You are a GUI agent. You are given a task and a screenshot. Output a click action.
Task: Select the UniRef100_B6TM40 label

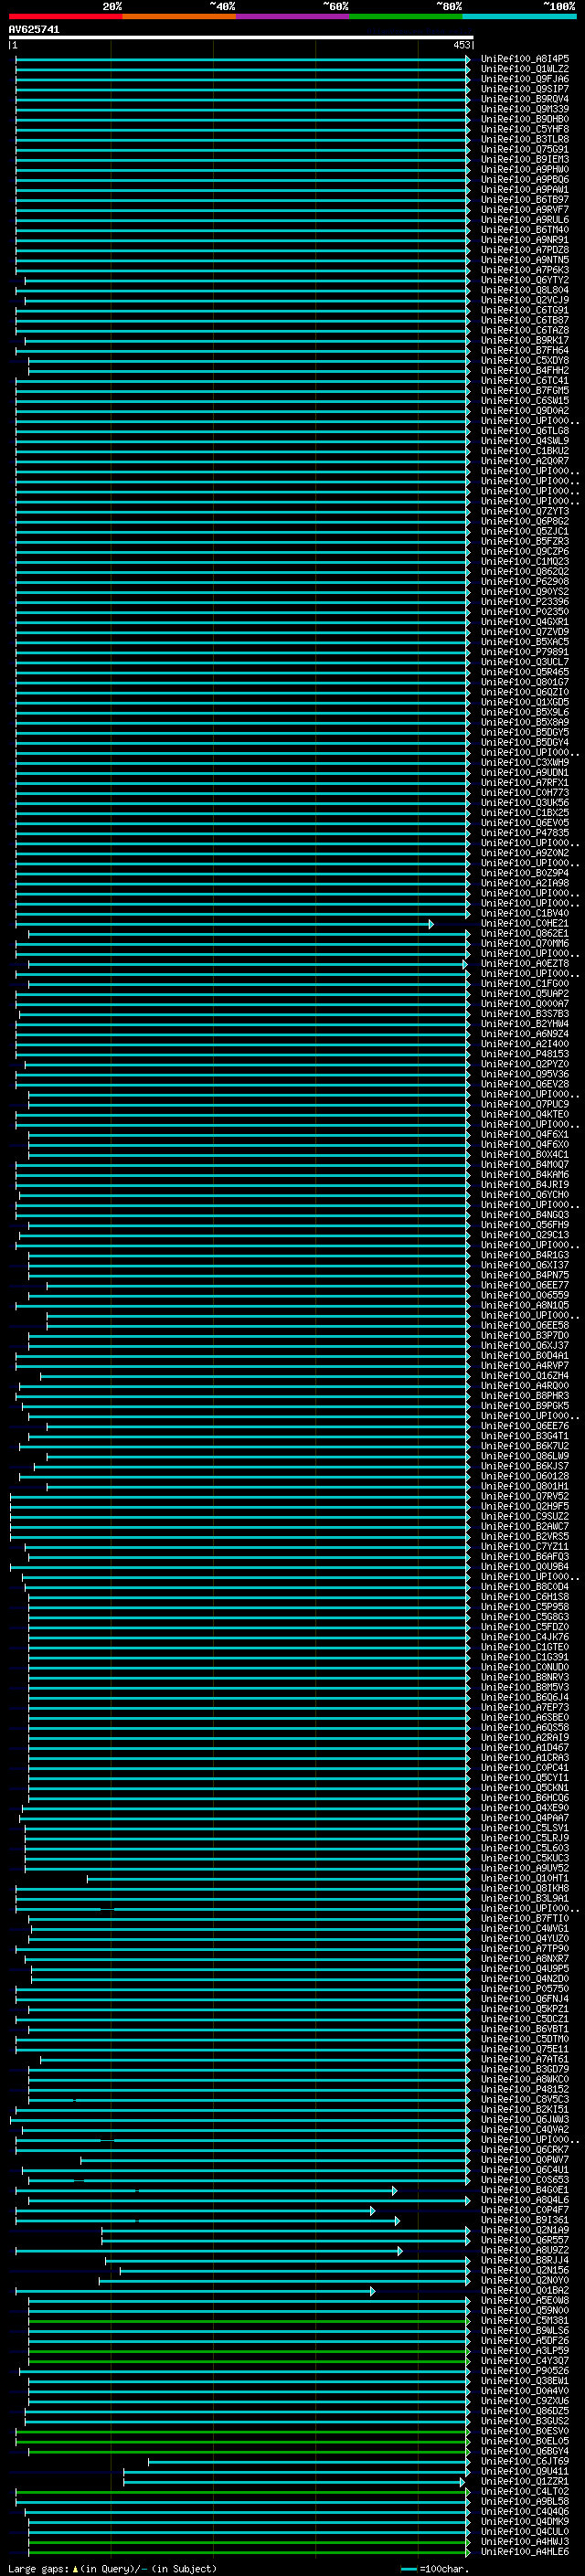(x=525, y=229)
